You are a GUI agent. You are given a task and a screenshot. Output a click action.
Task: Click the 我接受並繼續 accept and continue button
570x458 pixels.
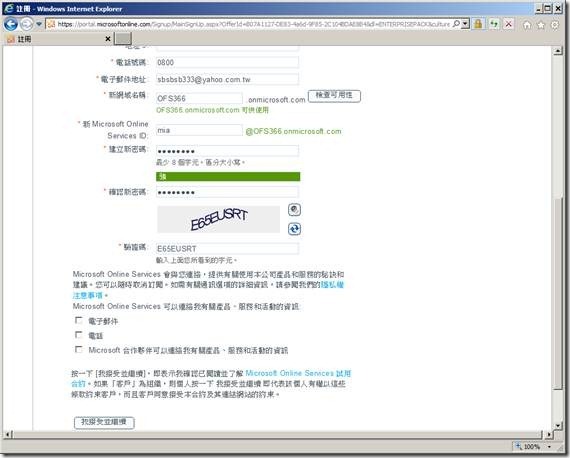coord(104,422)
